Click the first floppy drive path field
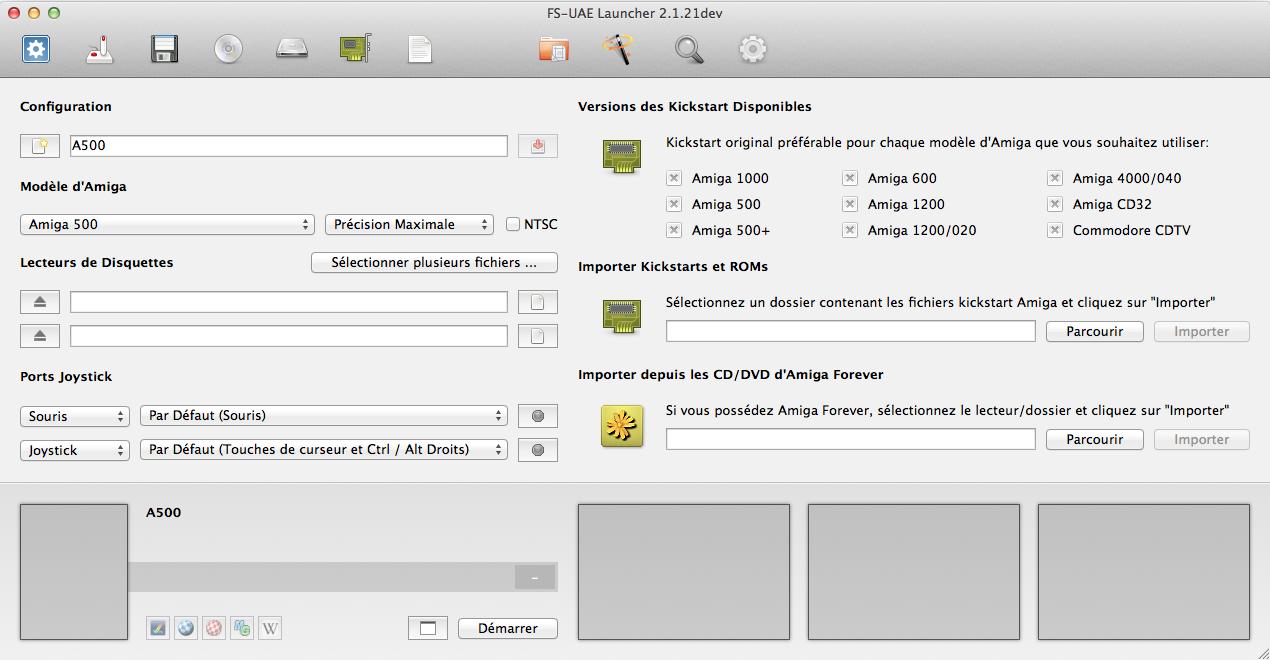 [x=289, y=302]
